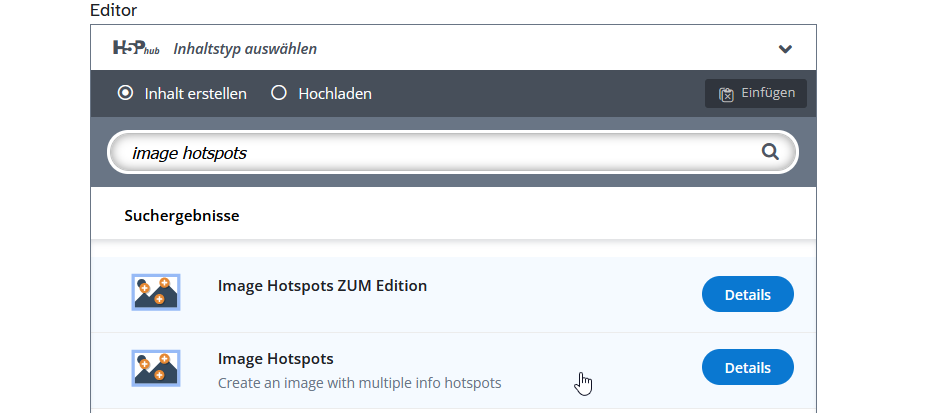Image resolution: width=949 pixels, height=413 pixels.
Task: Click the Image Hotspots ZUM Edition icon
Action: pyautogui.click(x=156, y=292)
